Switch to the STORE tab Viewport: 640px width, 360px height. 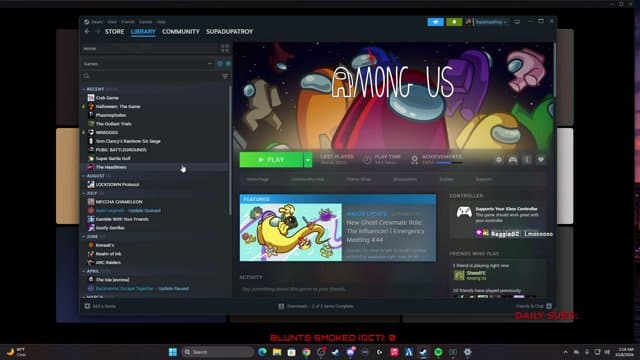(114, 31)
